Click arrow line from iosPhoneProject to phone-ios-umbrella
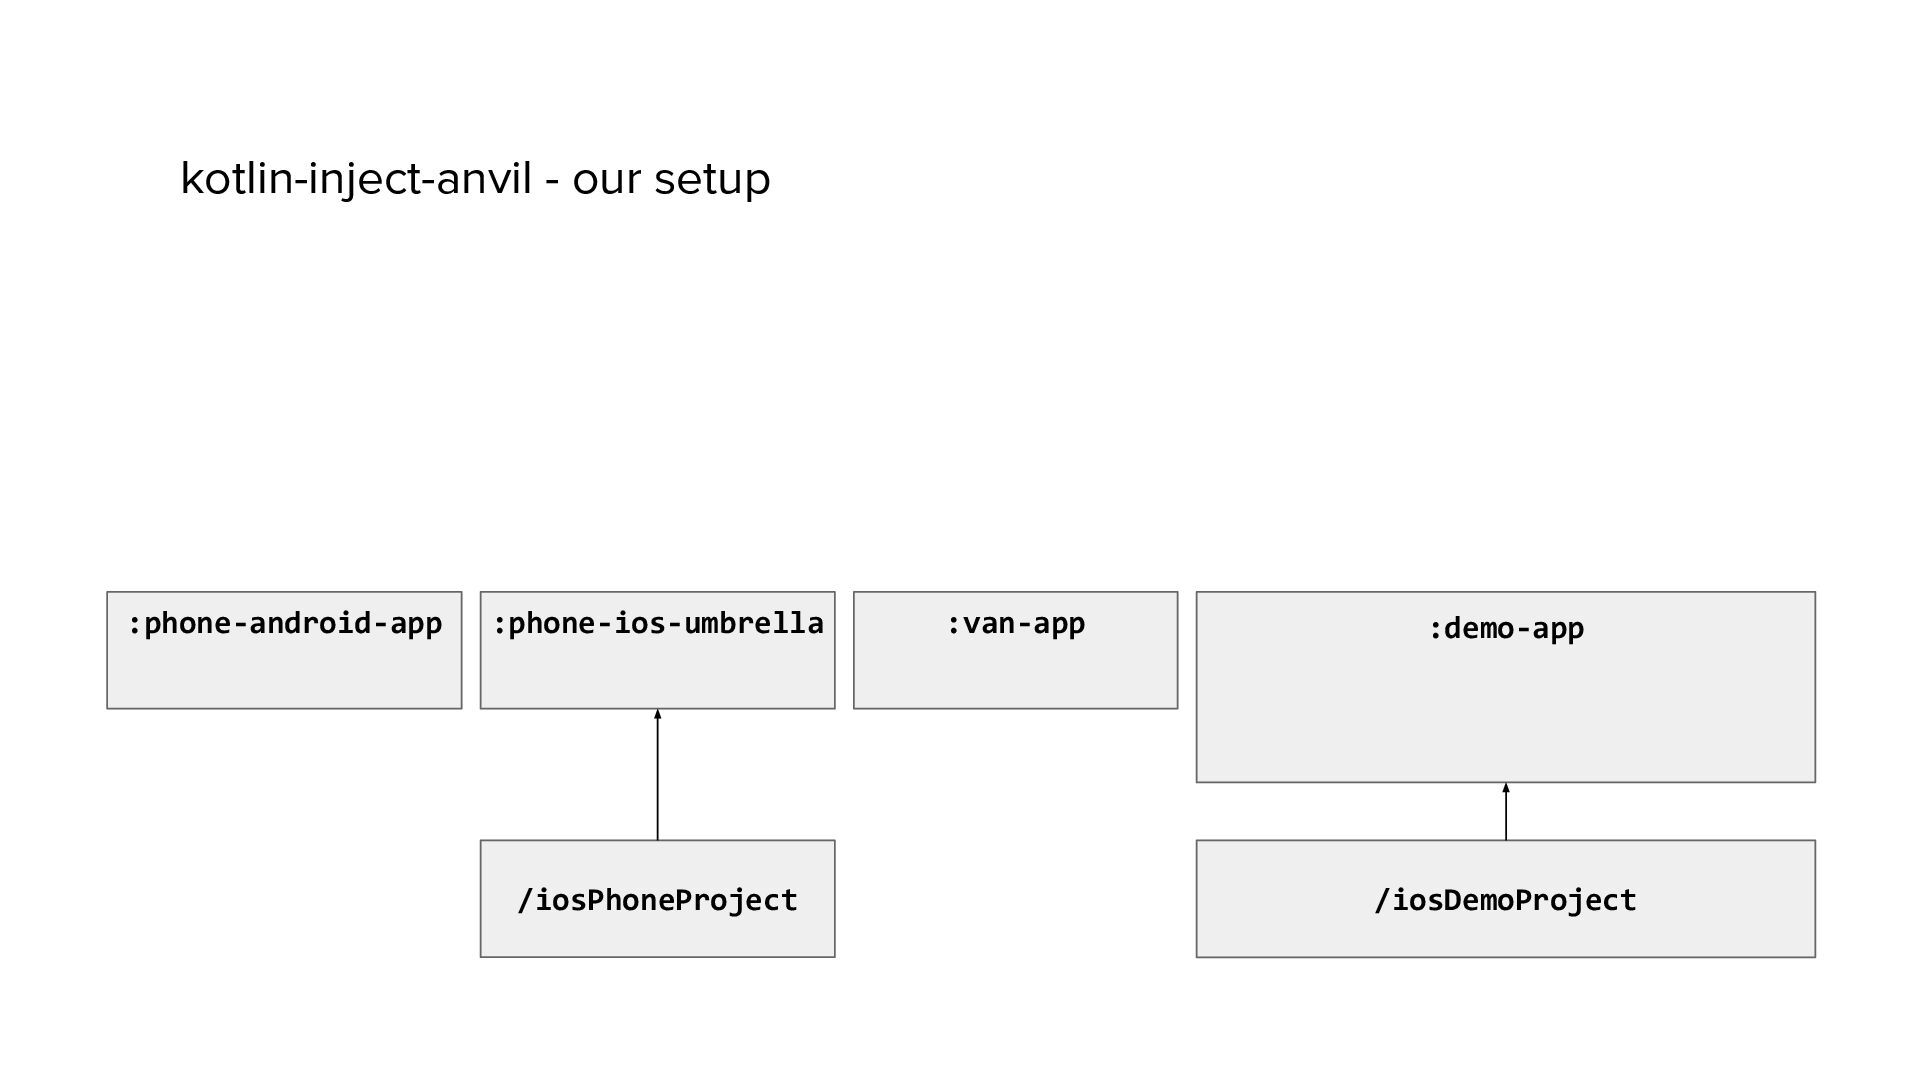This screenshot has height=1080, width=1920. click(x=657, y=780)
